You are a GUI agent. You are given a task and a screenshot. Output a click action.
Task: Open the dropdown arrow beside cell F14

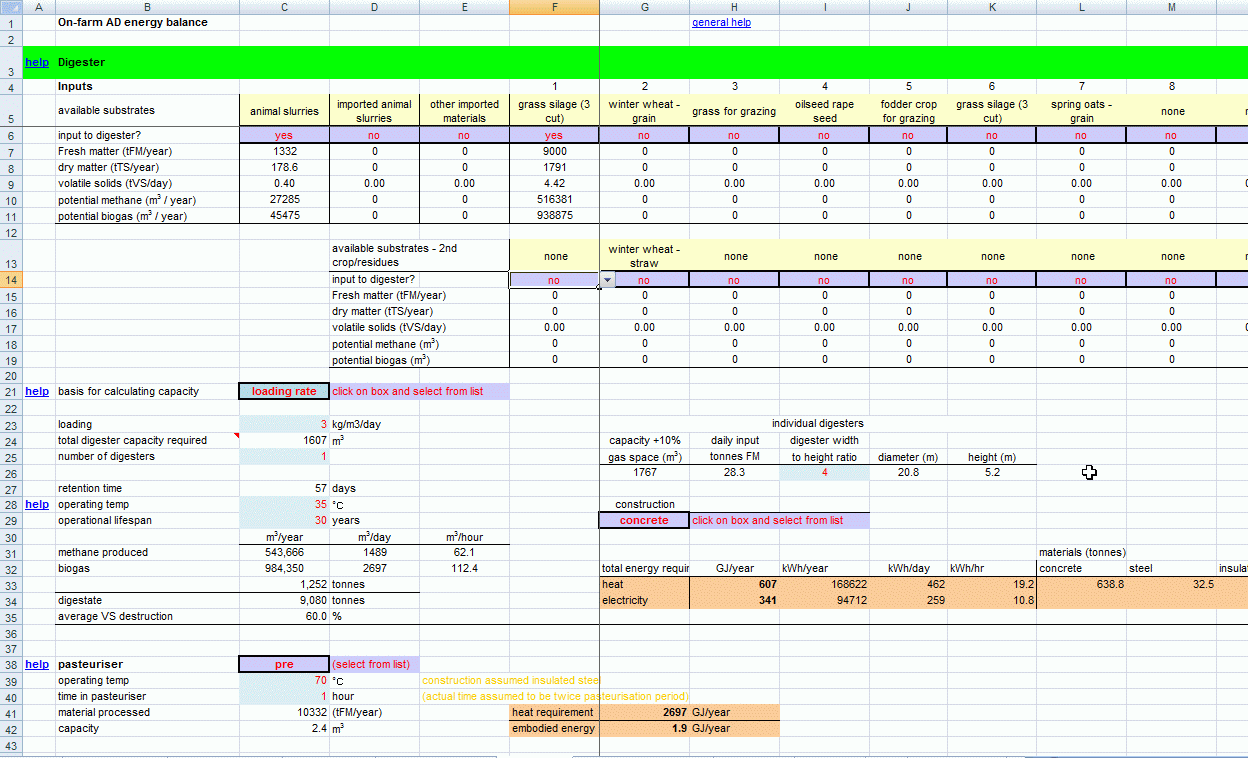click(606, 281)
